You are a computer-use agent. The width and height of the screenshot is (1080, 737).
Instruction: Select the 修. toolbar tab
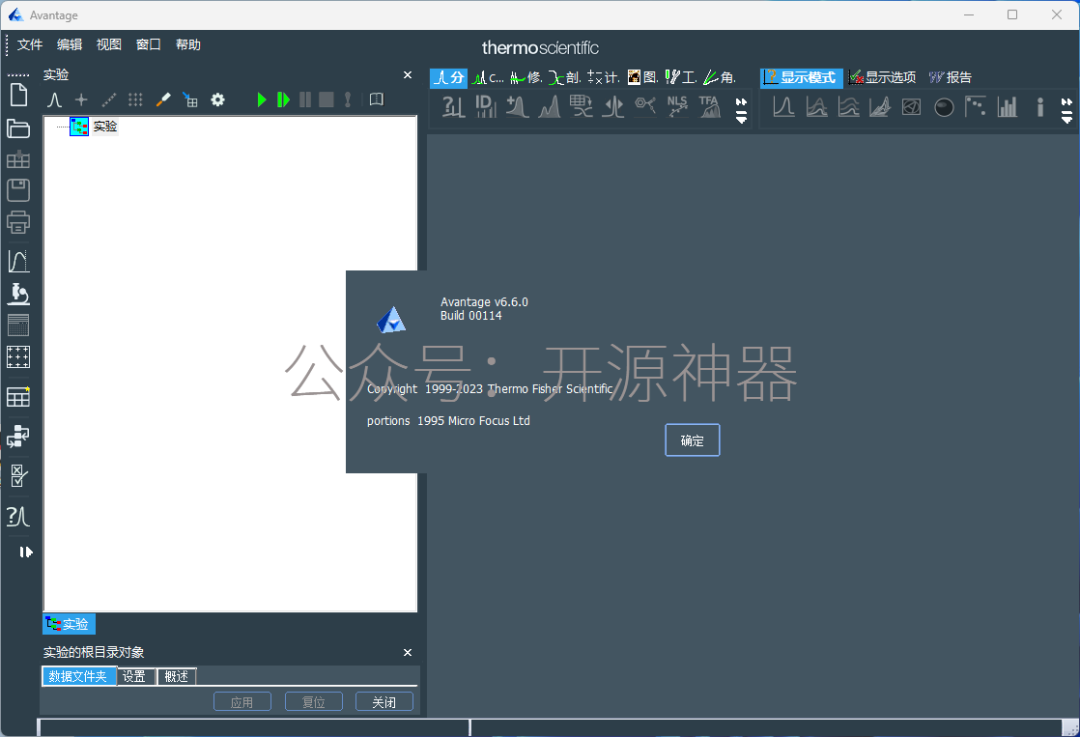[526, 77]
